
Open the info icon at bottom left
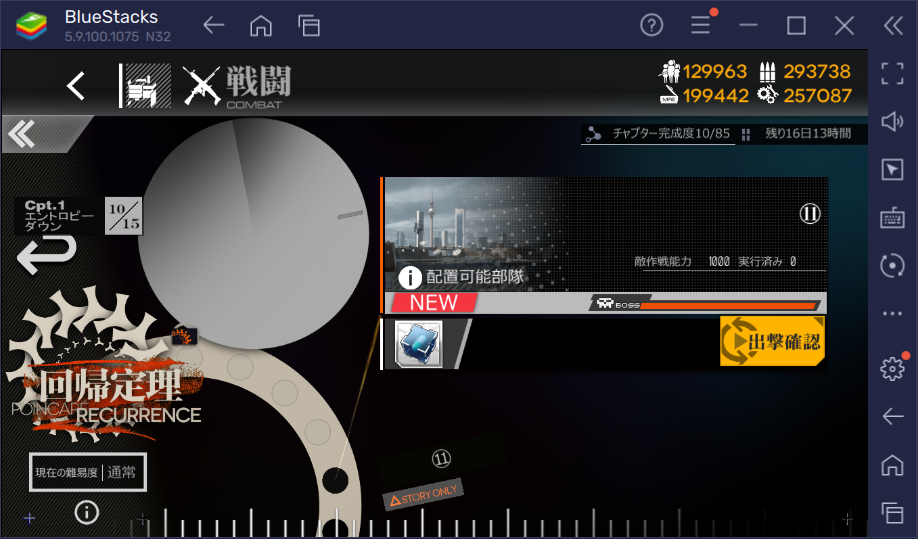click(x=87, y=512)
